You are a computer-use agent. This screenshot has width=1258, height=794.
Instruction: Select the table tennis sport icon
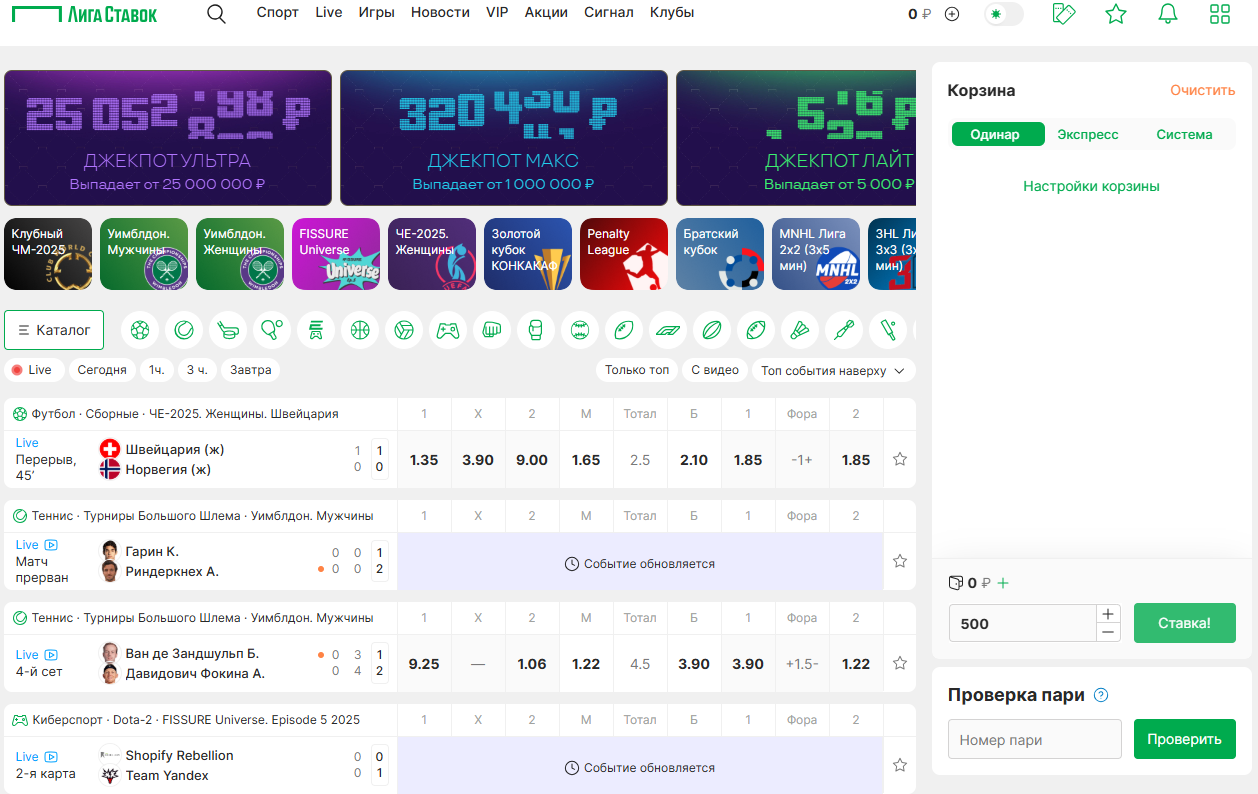272,329
